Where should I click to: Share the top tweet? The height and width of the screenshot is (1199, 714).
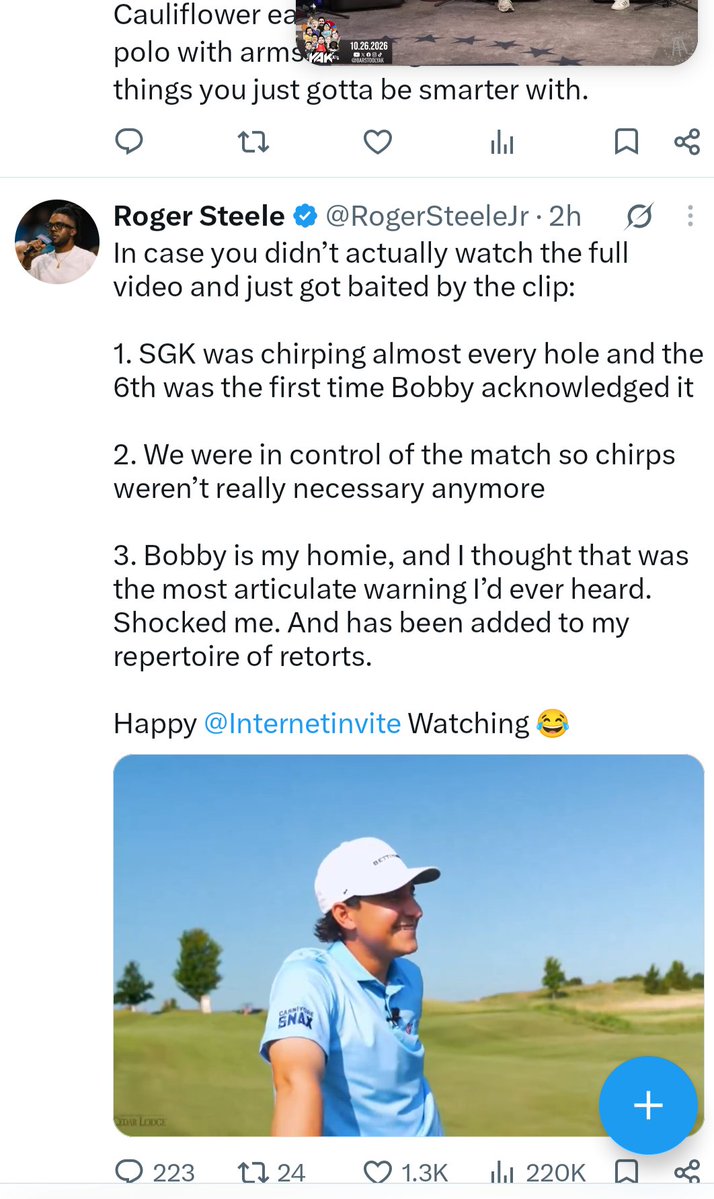[x=686, y=141]
